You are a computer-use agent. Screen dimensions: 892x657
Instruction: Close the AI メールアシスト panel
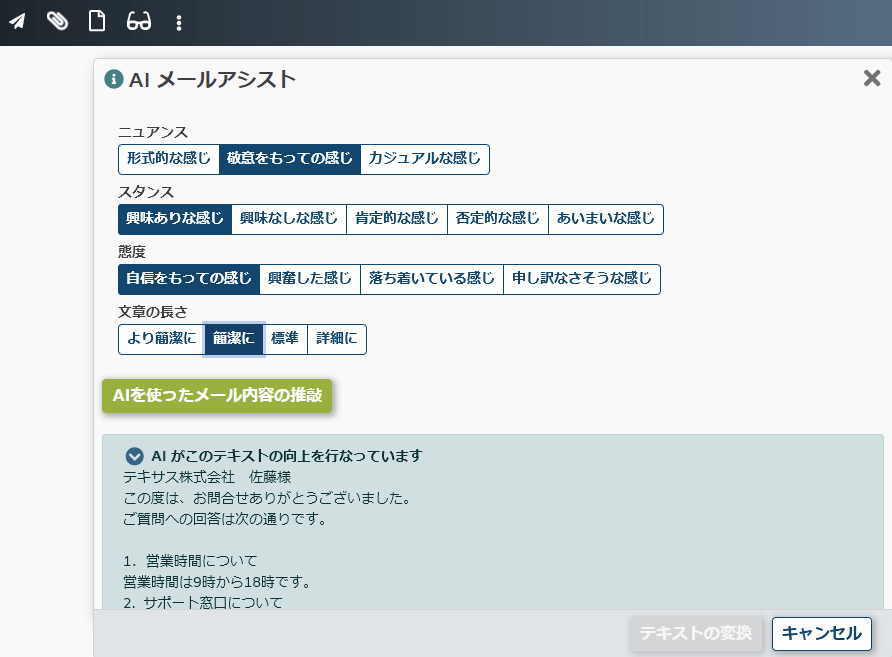872,78
